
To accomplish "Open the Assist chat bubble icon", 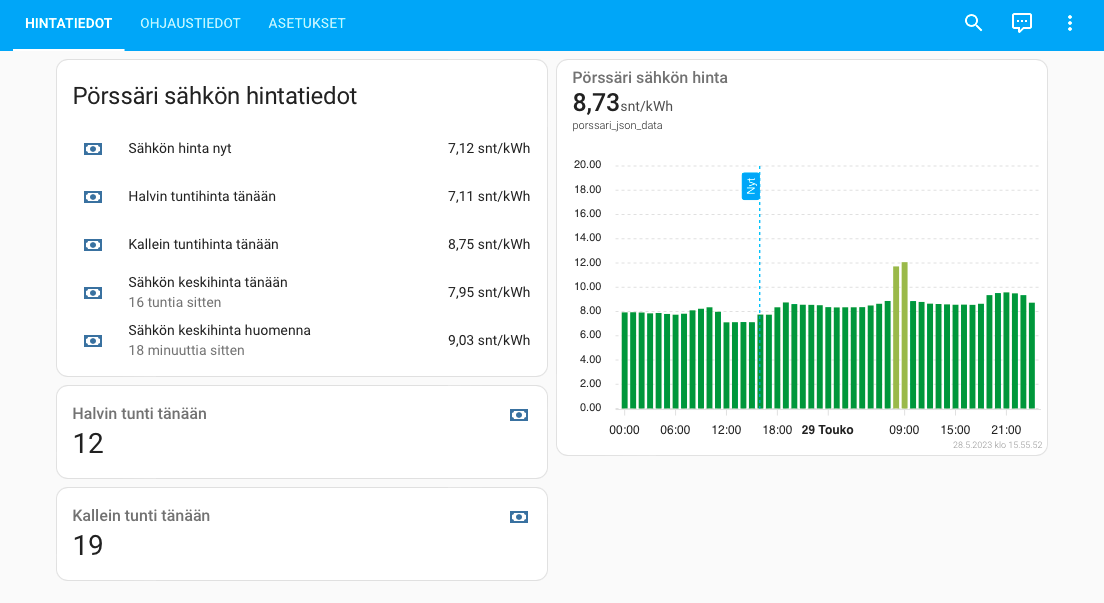I will coord(1021,23).
